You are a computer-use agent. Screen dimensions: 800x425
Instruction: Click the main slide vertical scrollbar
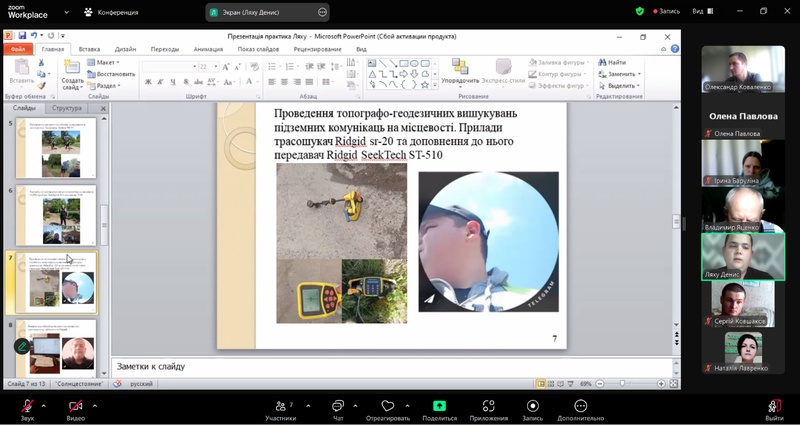pyautogui.click(x=677, y=222)
